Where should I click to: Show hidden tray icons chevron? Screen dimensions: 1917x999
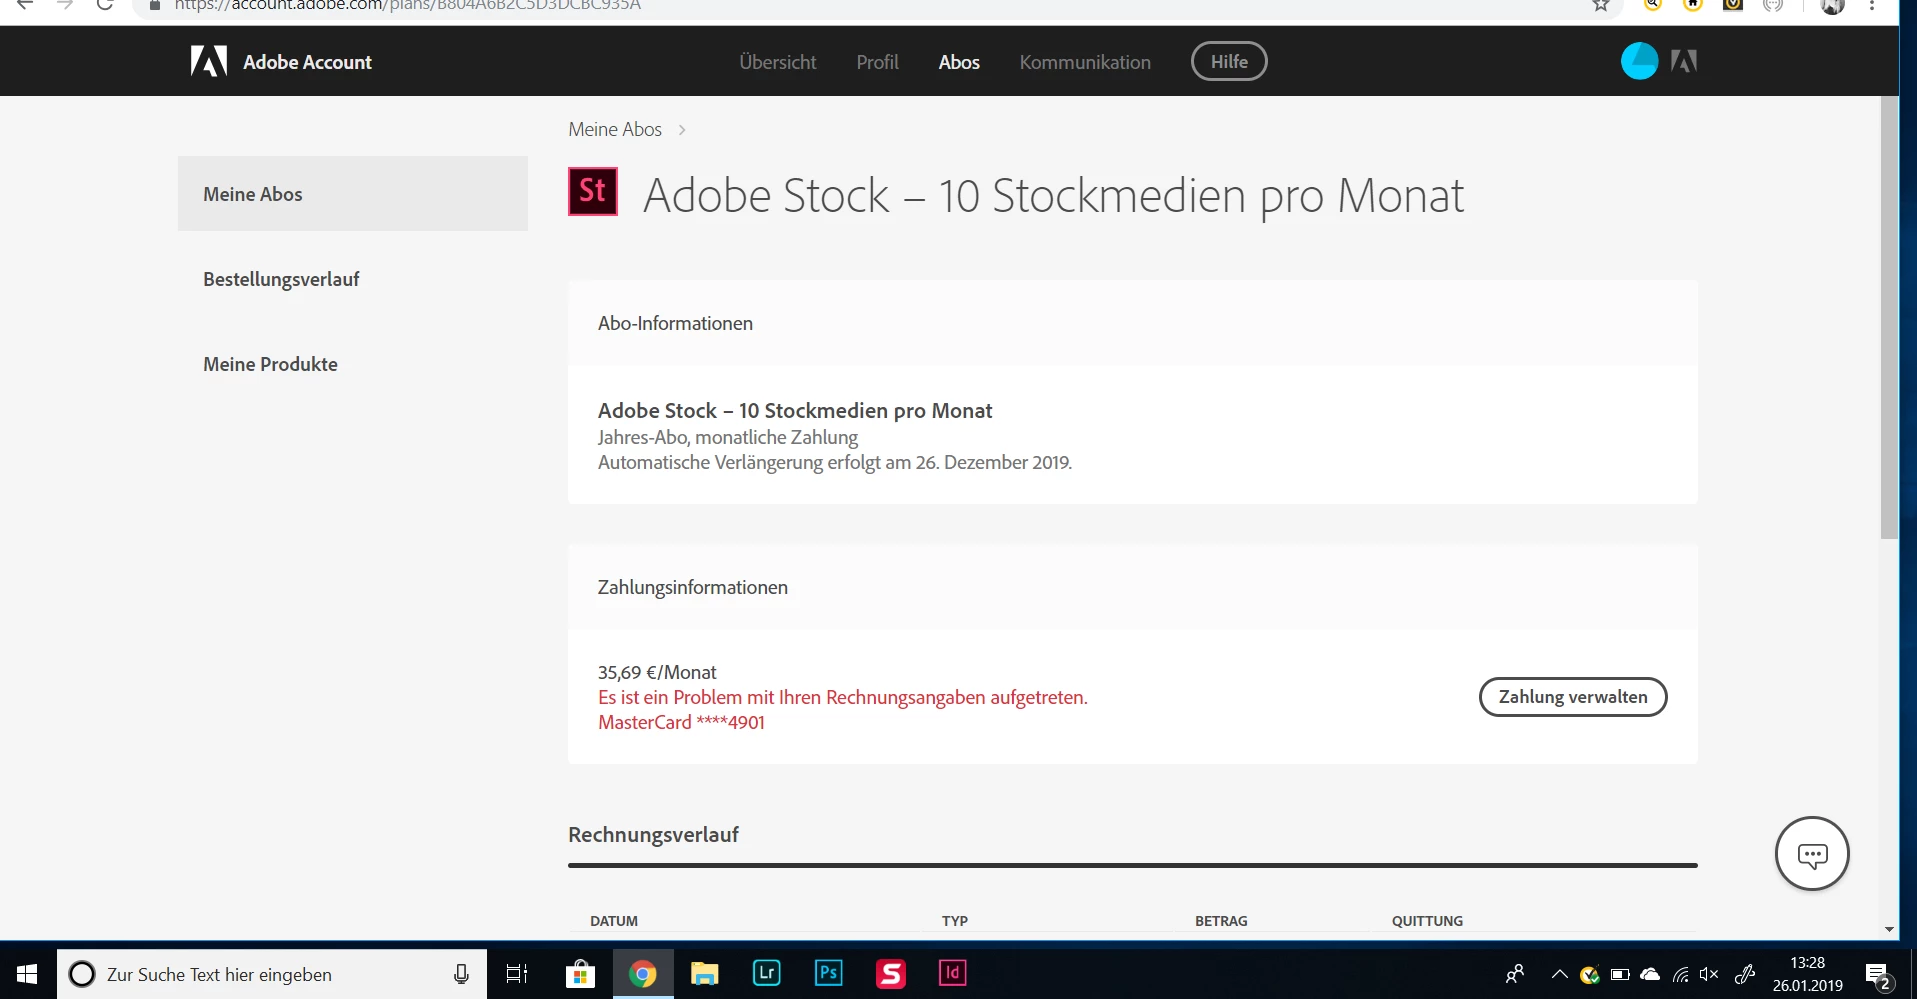click(1559, 974)
